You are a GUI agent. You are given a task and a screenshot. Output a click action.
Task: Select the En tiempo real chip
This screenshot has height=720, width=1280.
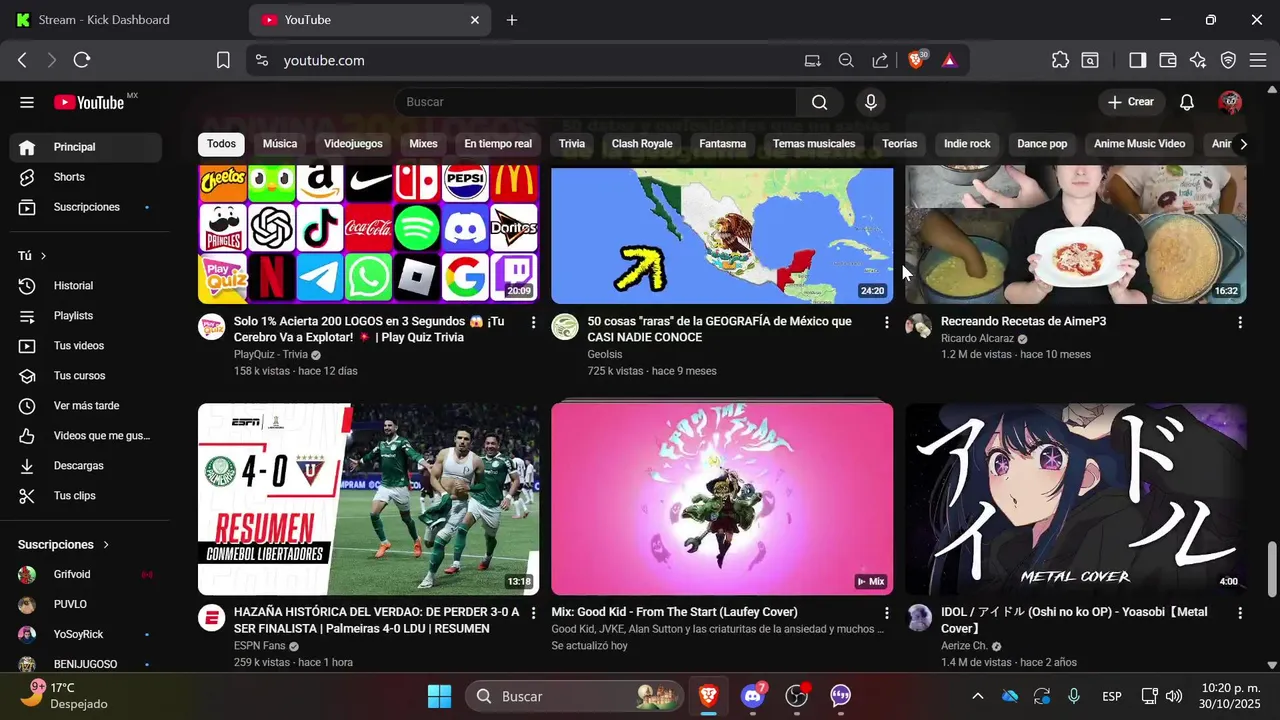[498, 144]
